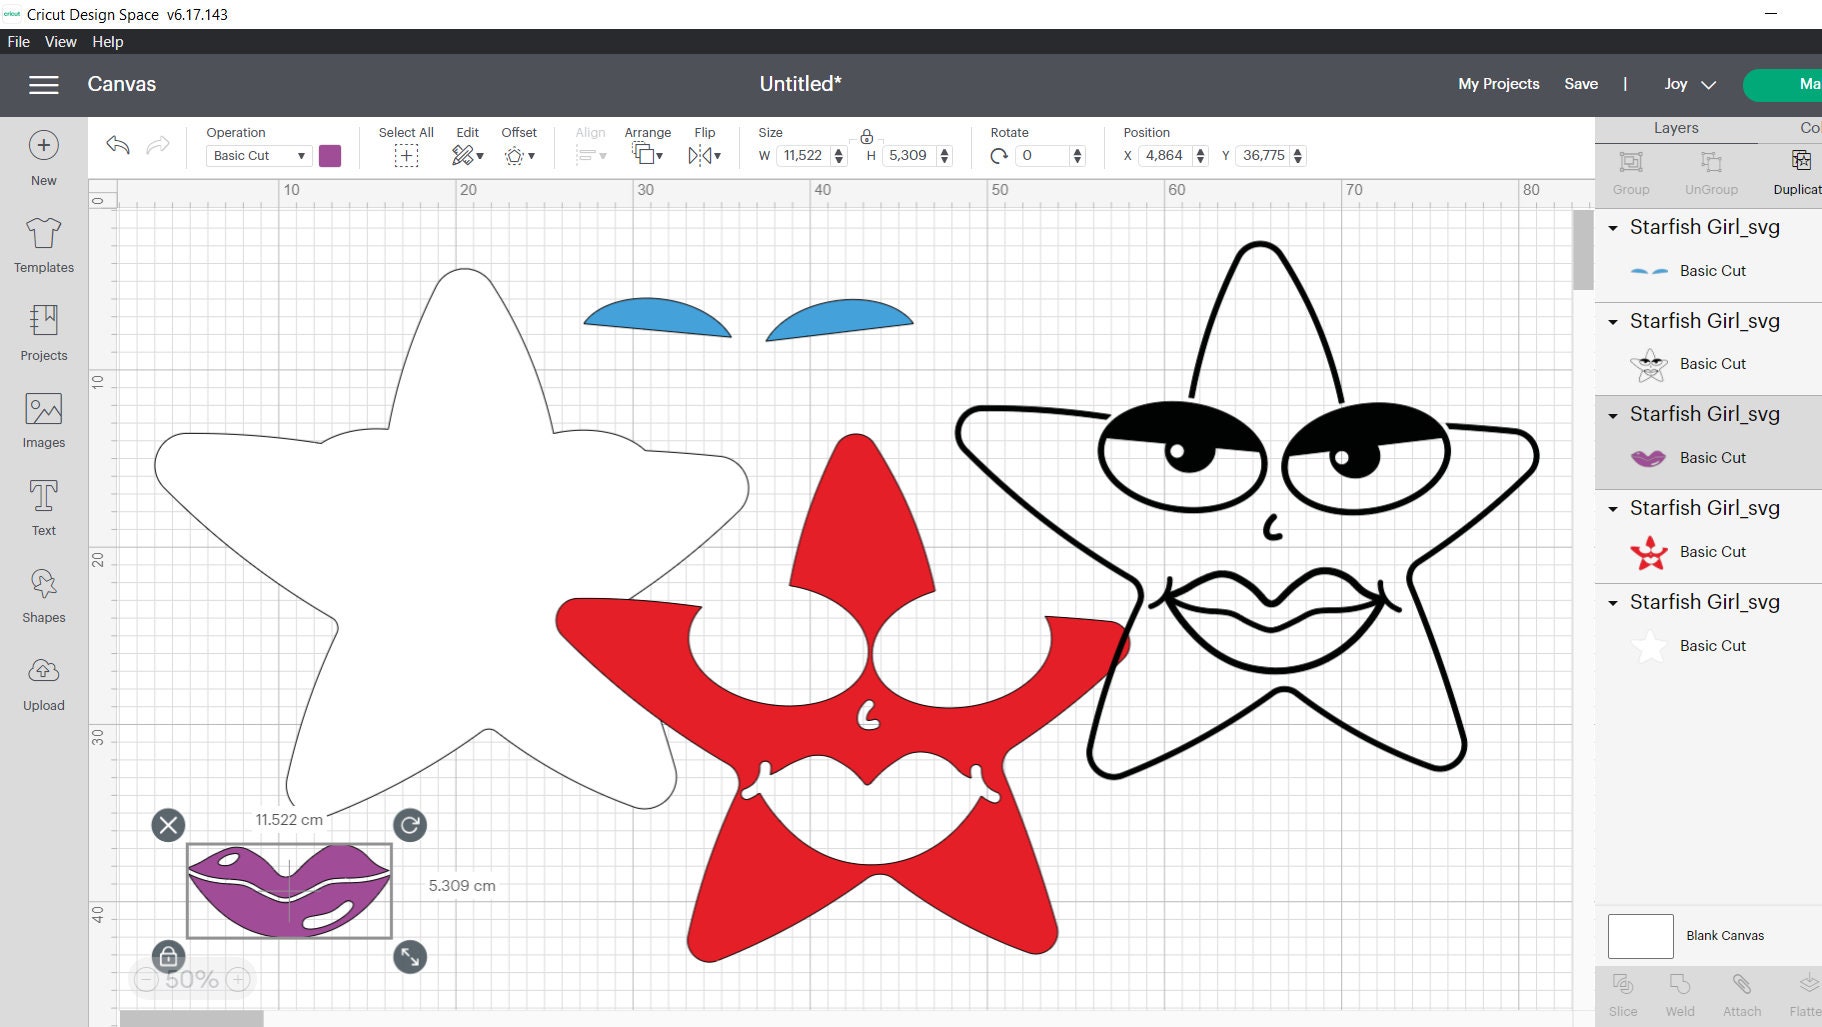The width and height of the screenshot is (1822, 1027).
Task: Switch to the Layers tab
Action: pos(1676,128)
